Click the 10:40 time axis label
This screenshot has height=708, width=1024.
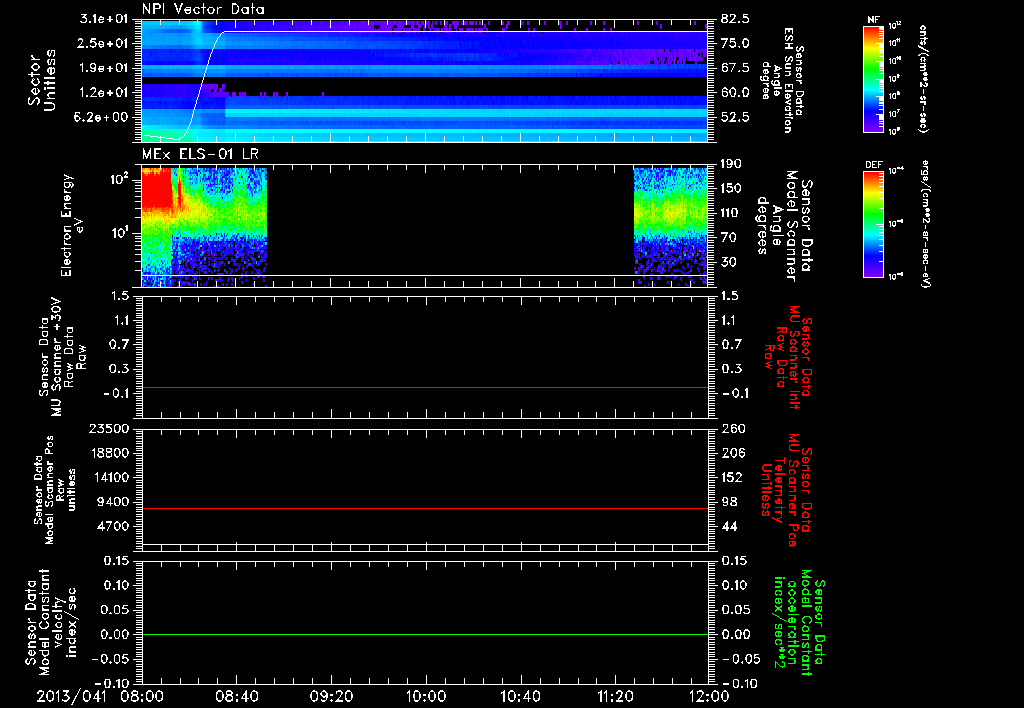click(520, 696)
